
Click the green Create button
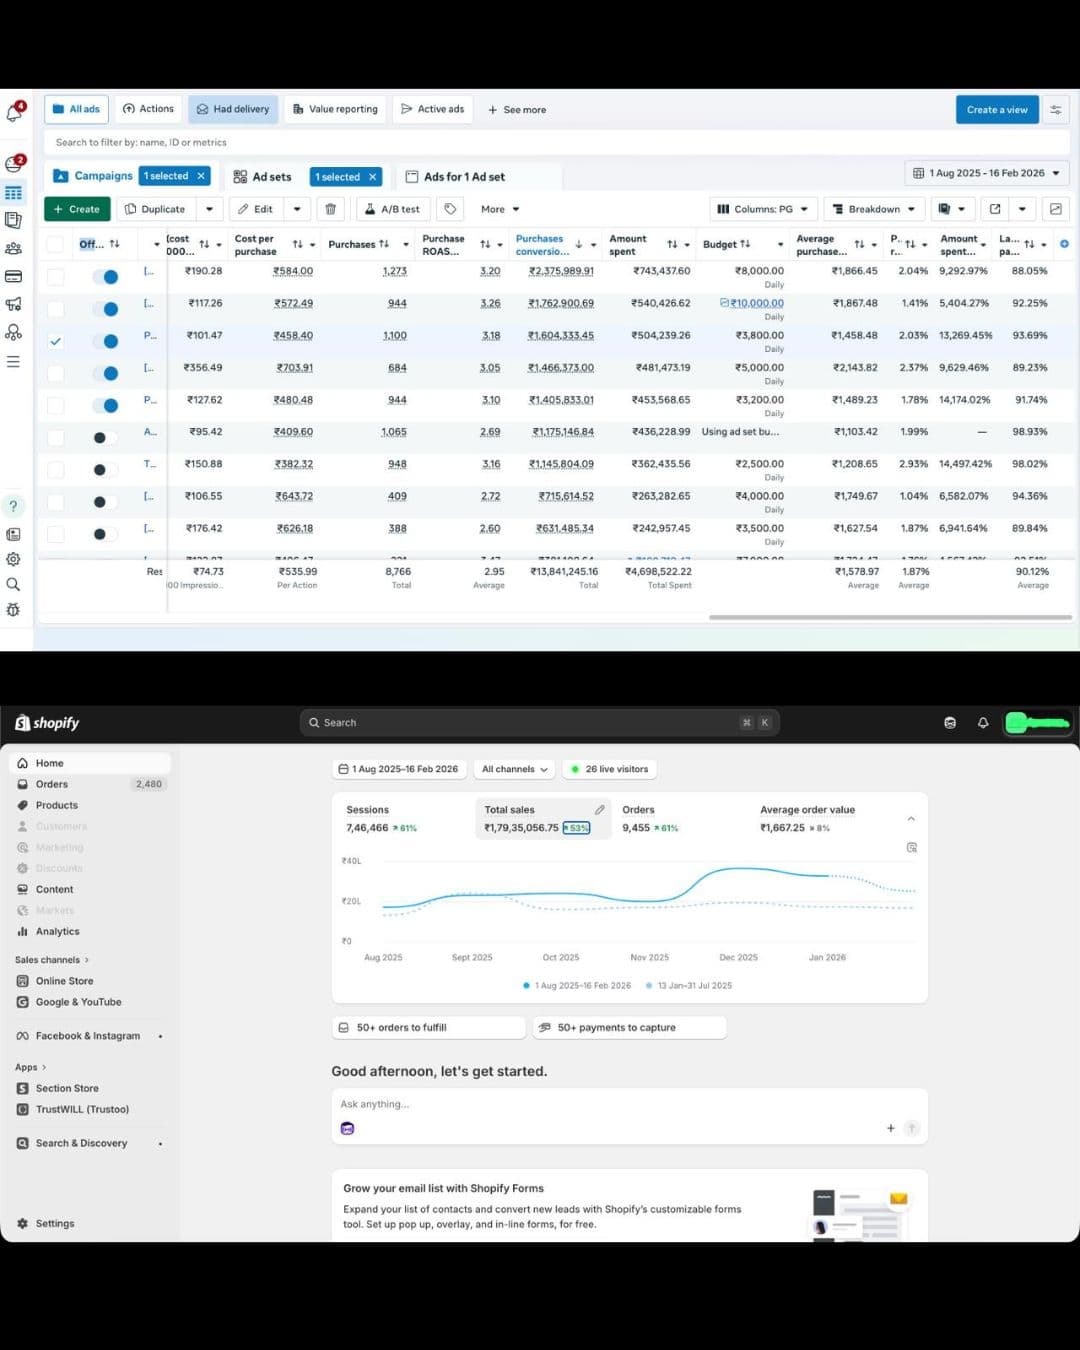click(77, 209)
